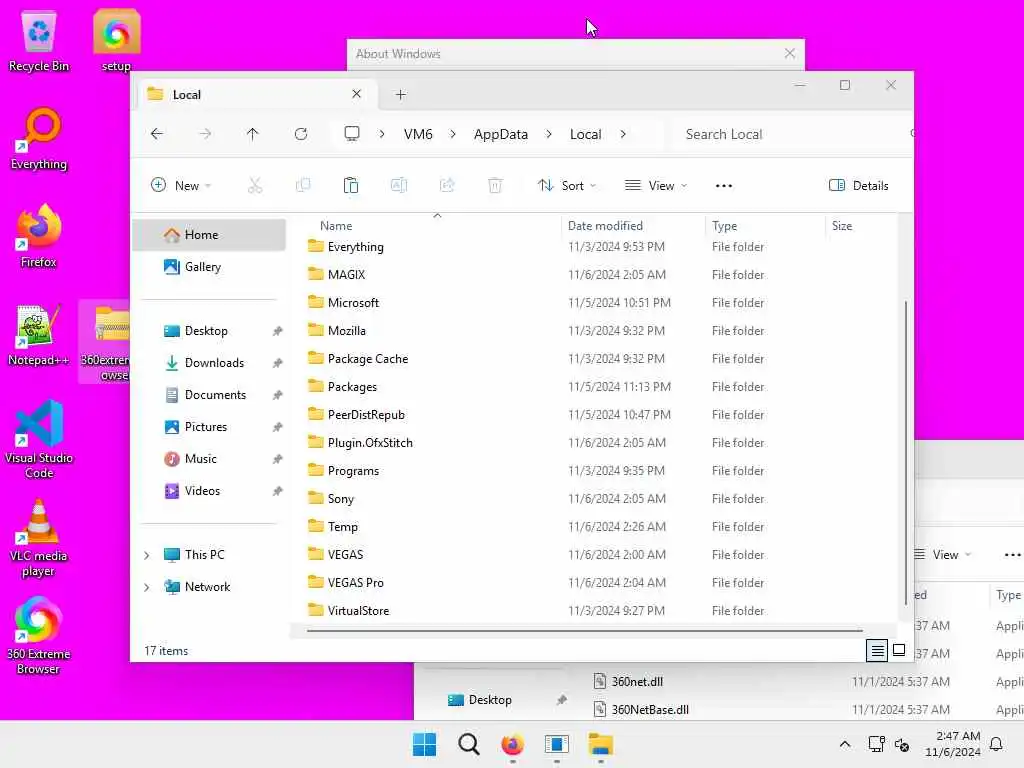This screenshot has height=768, width=1024.
Task: Select 360net.dll in the background window
Action: pyautogui.click(x=637, y=682)
